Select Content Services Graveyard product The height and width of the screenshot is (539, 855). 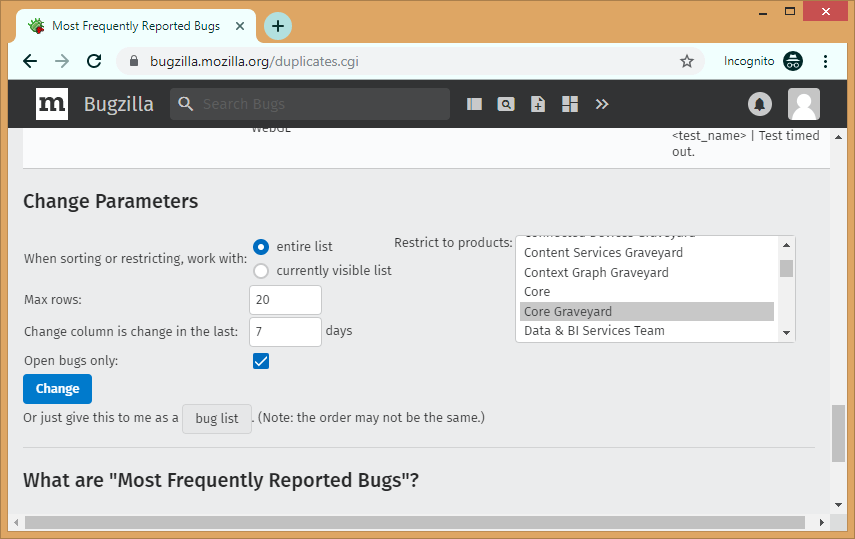(647, 253)
